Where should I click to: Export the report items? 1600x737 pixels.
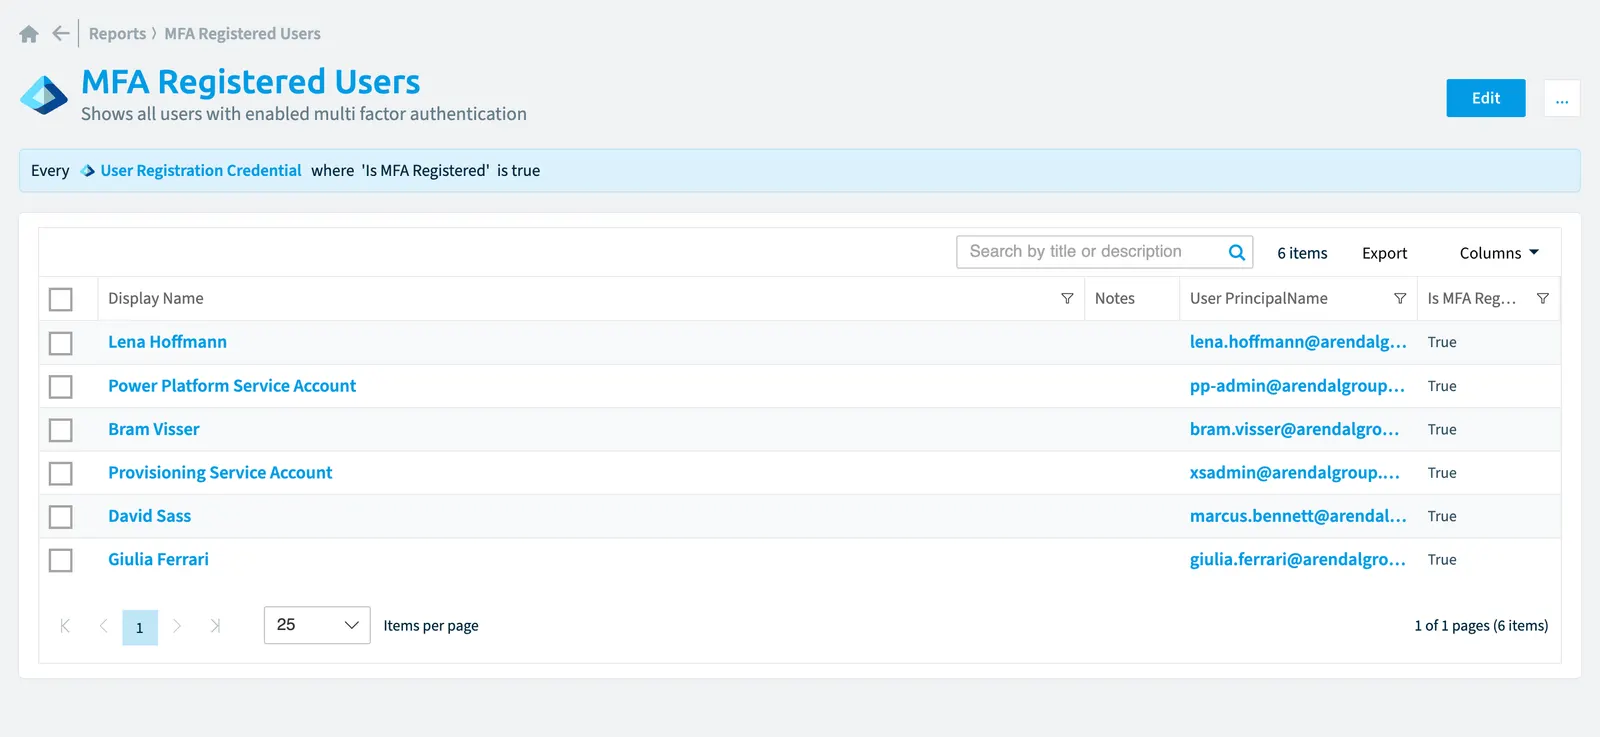coord(1384,253)
